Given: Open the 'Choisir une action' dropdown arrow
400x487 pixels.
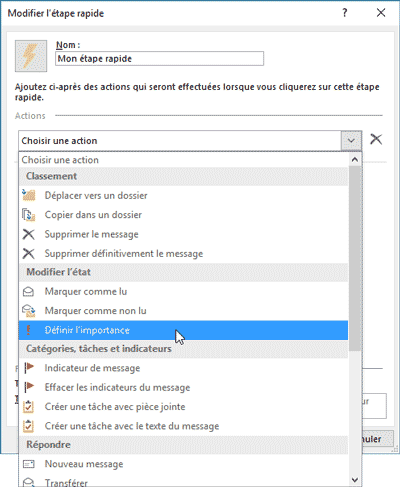Looking at the screenshot, I should pos(351,141).
